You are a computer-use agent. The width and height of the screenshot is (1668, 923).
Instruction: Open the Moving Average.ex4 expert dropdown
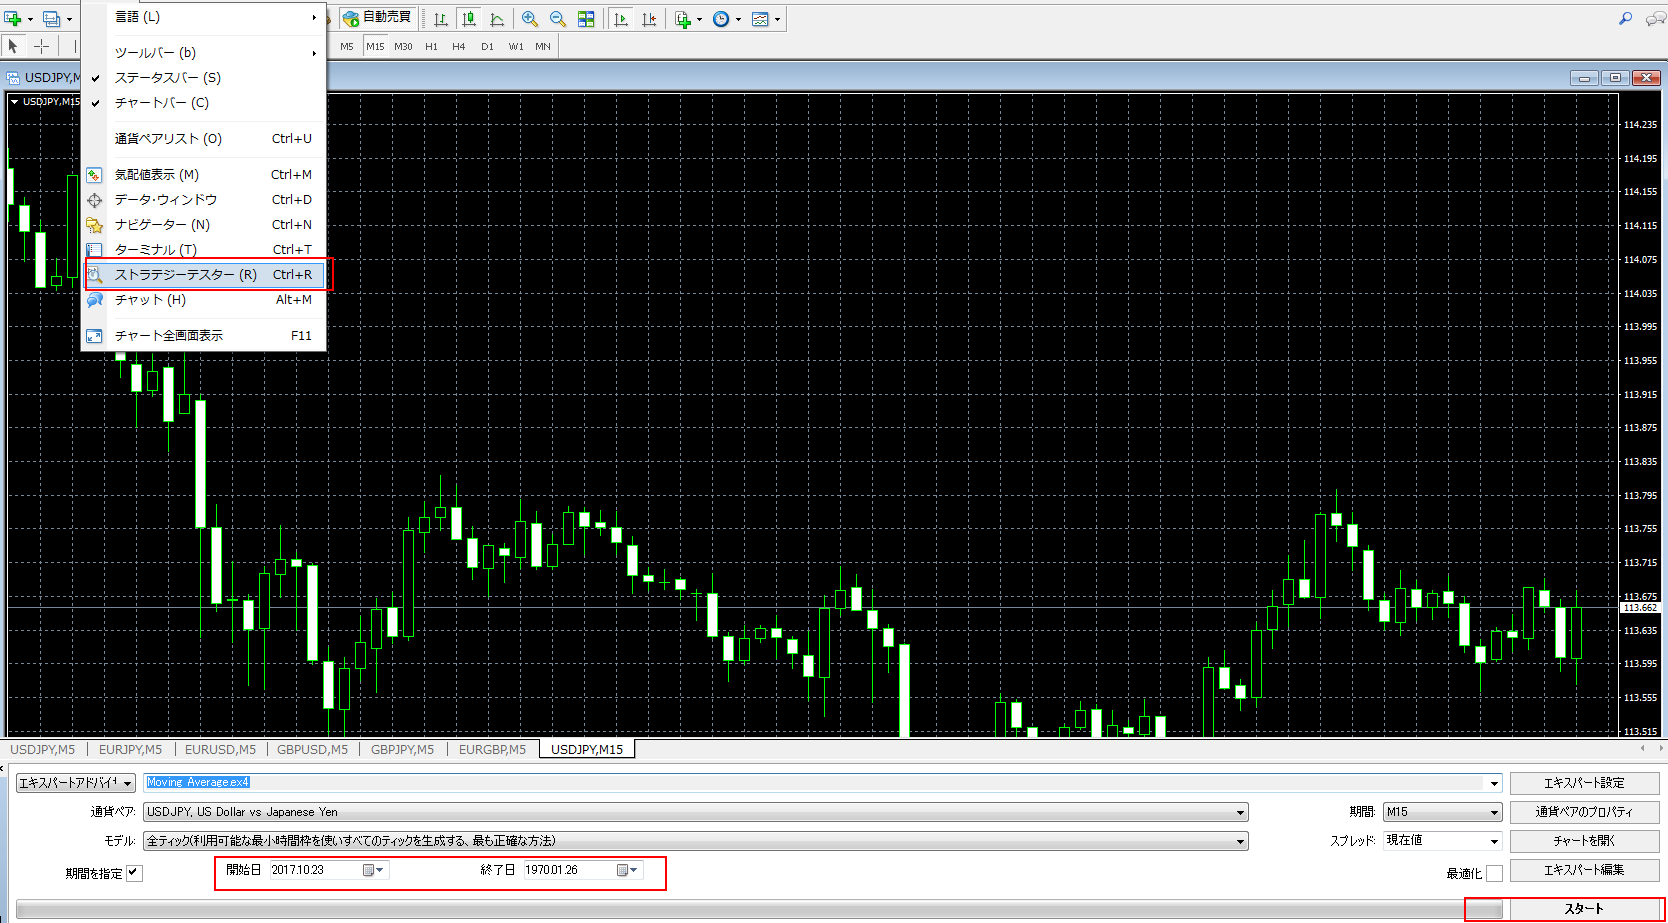[823, 783]
